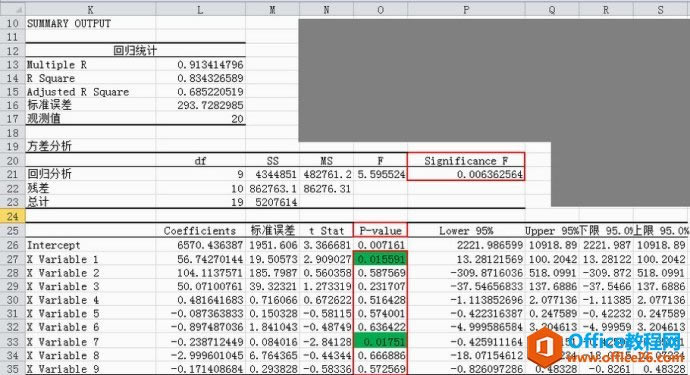Click the SS header cell

click(x=272, y=161)
